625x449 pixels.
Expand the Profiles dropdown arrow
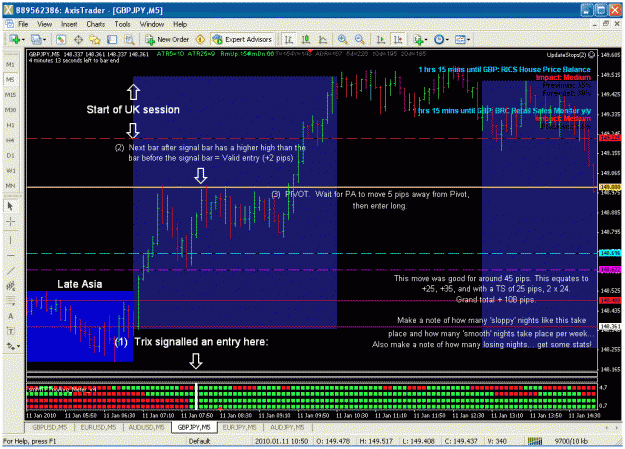coord(44,40)
